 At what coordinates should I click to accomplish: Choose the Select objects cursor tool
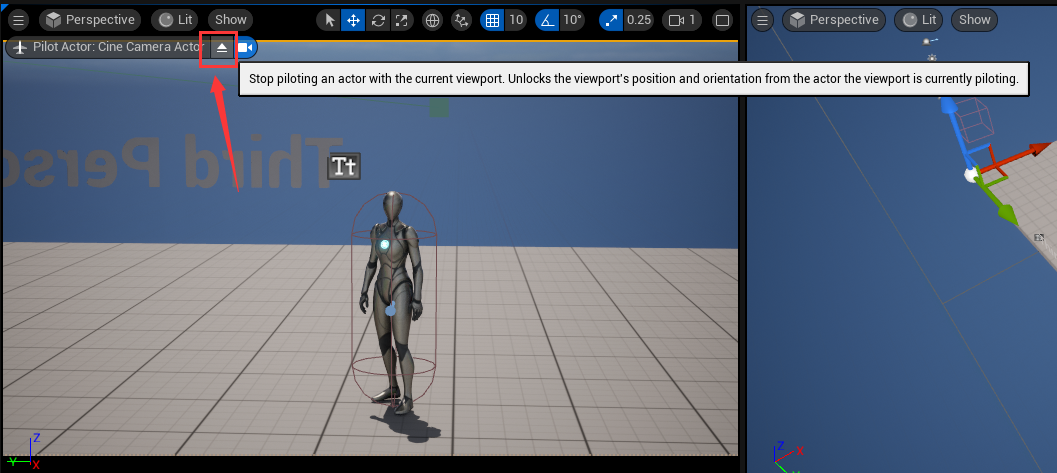(330, 20)
